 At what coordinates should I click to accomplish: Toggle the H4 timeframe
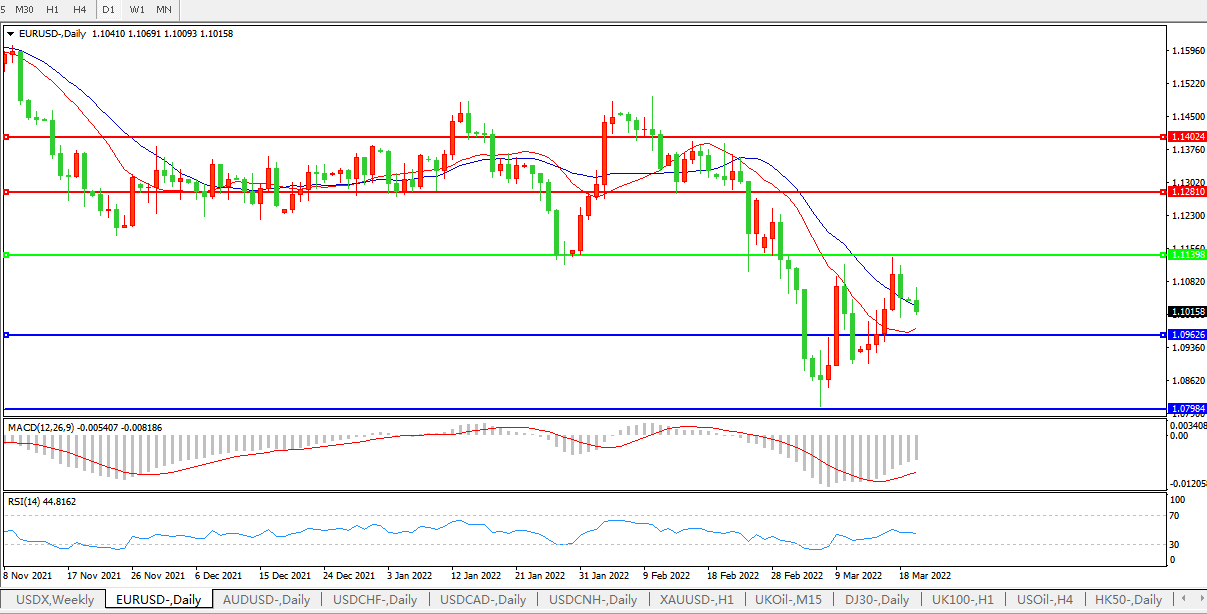pyautogui.click(x=79, y=9)
